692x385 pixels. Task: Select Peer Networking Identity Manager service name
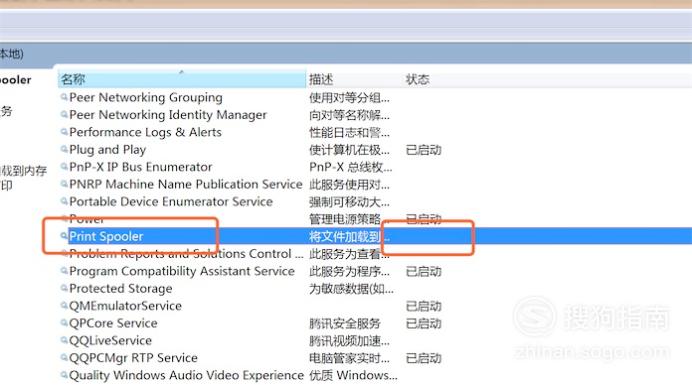click(x=168, y=115)
